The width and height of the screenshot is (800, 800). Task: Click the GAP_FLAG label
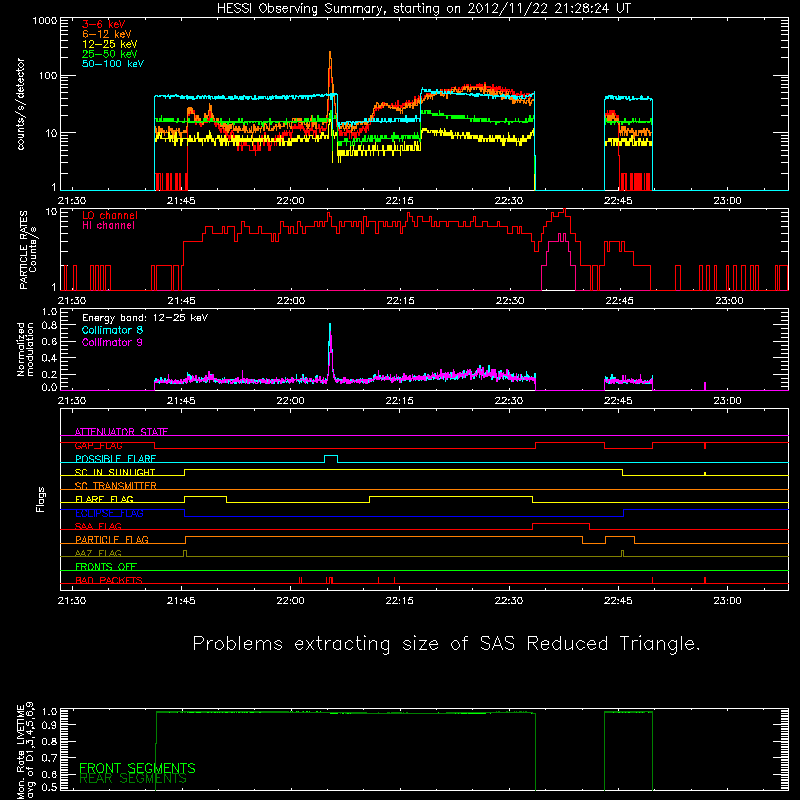click(98, 445)
